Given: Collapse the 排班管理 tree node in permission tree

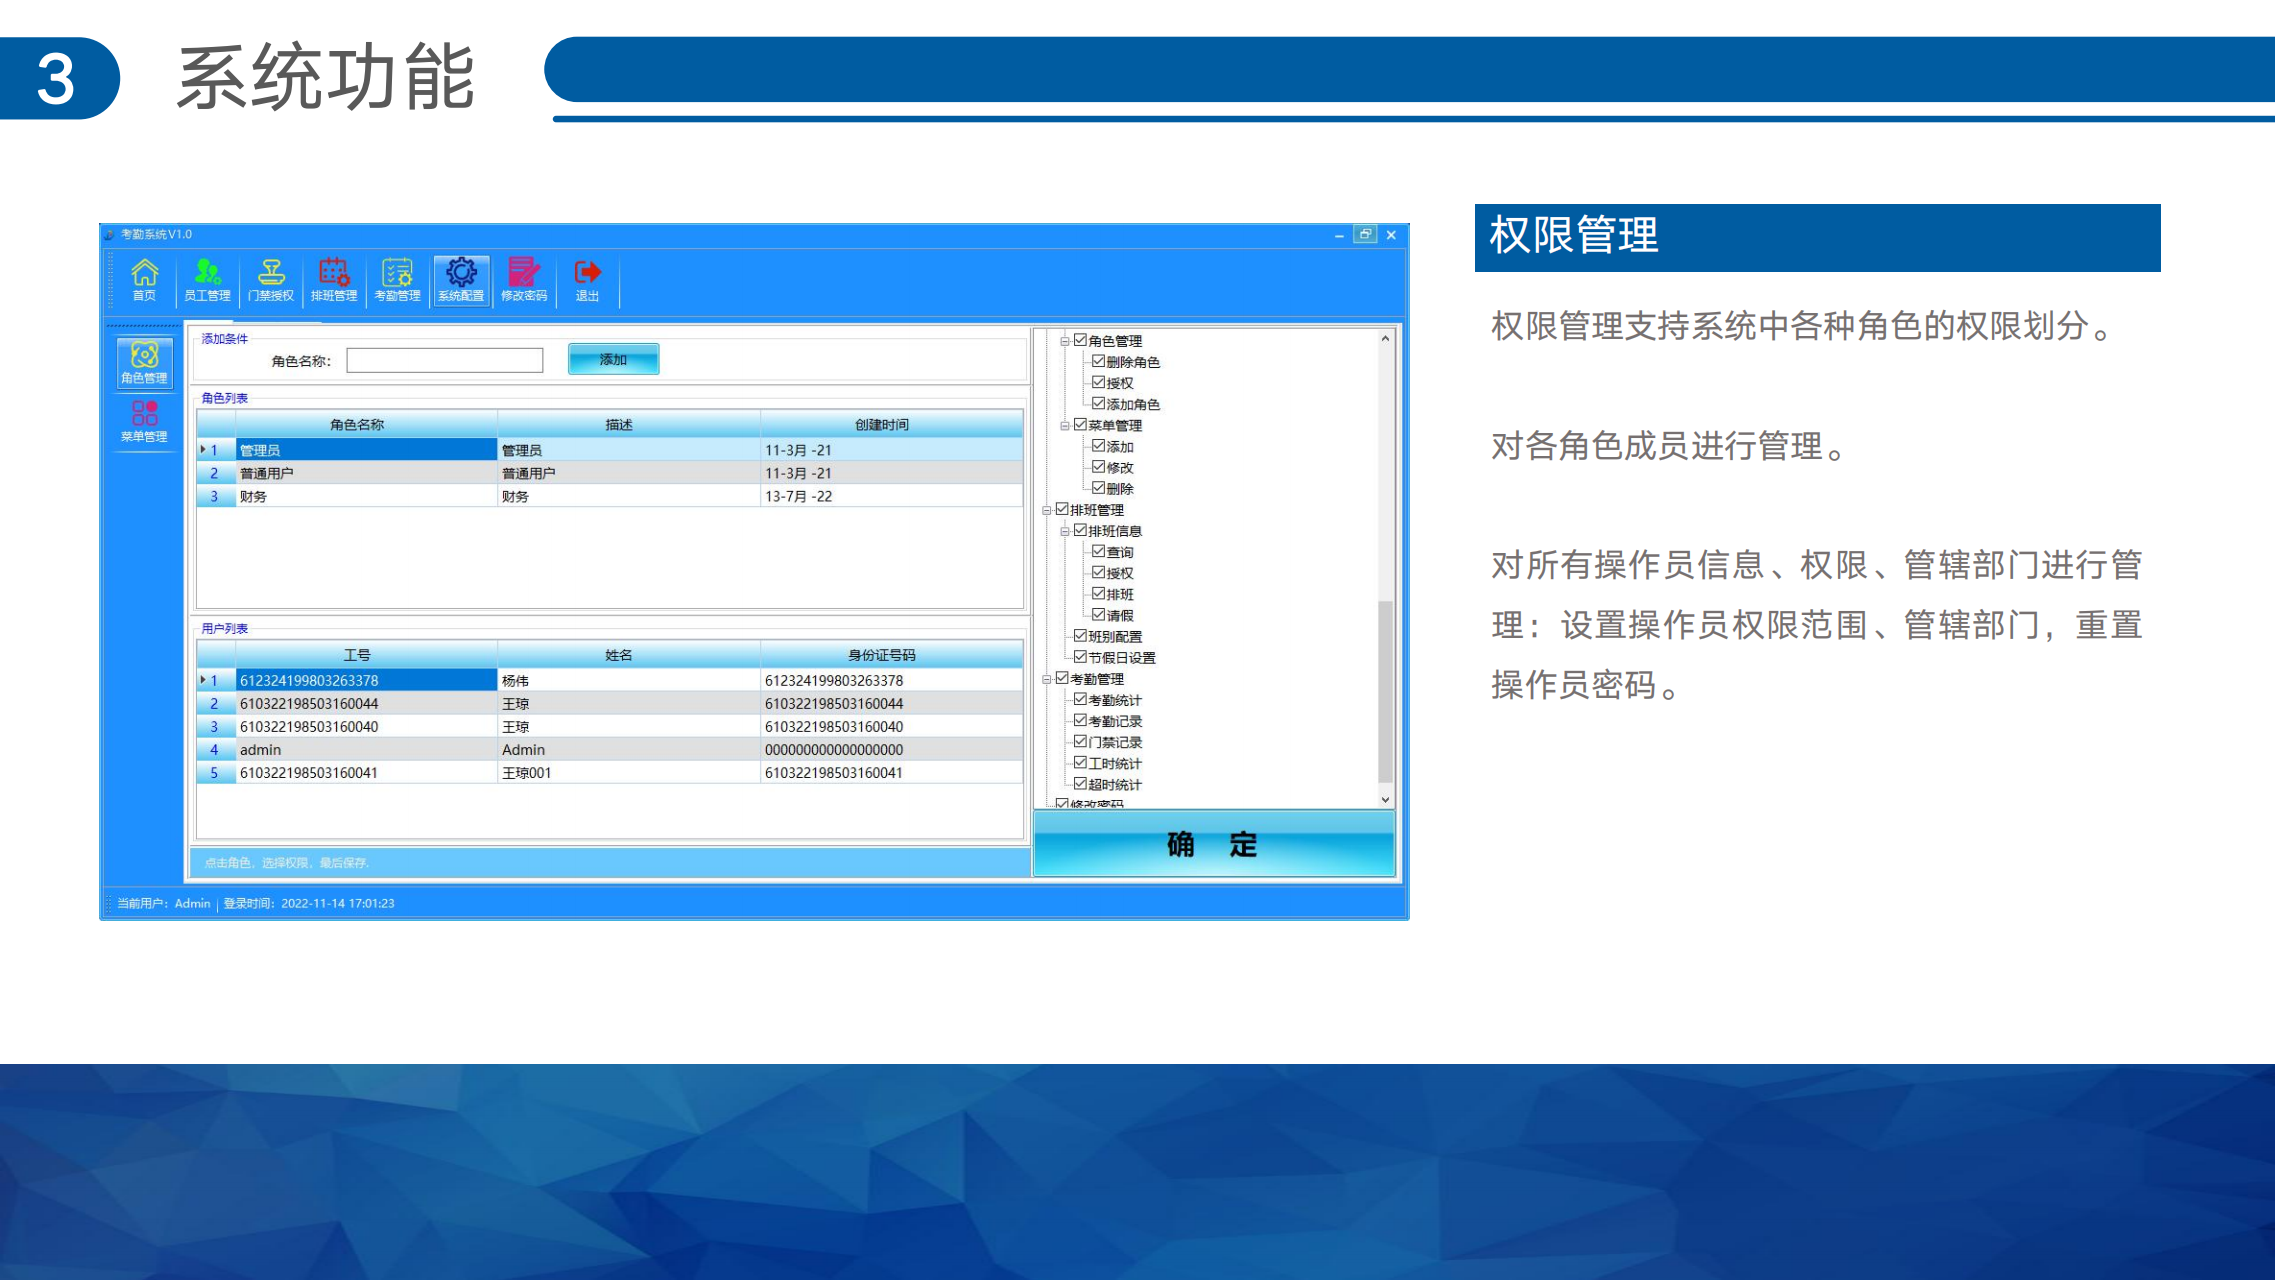Looking at the screenshot, I should (x=1047, y=510).
